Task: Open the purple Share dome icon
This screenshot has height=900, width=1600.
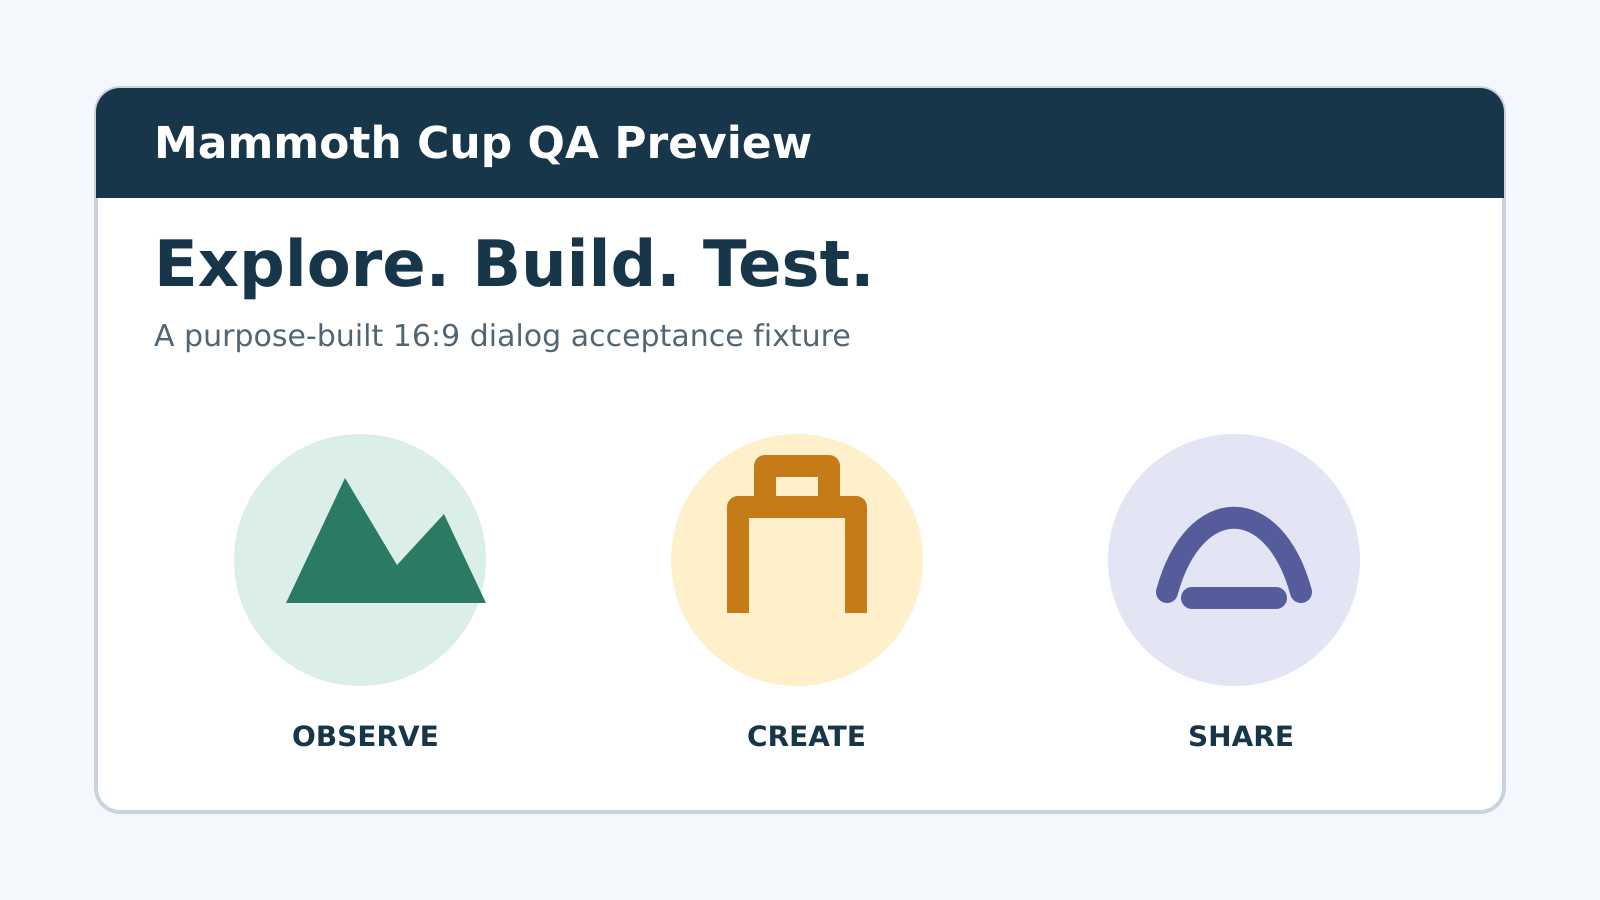Action: pos(1234,558)
